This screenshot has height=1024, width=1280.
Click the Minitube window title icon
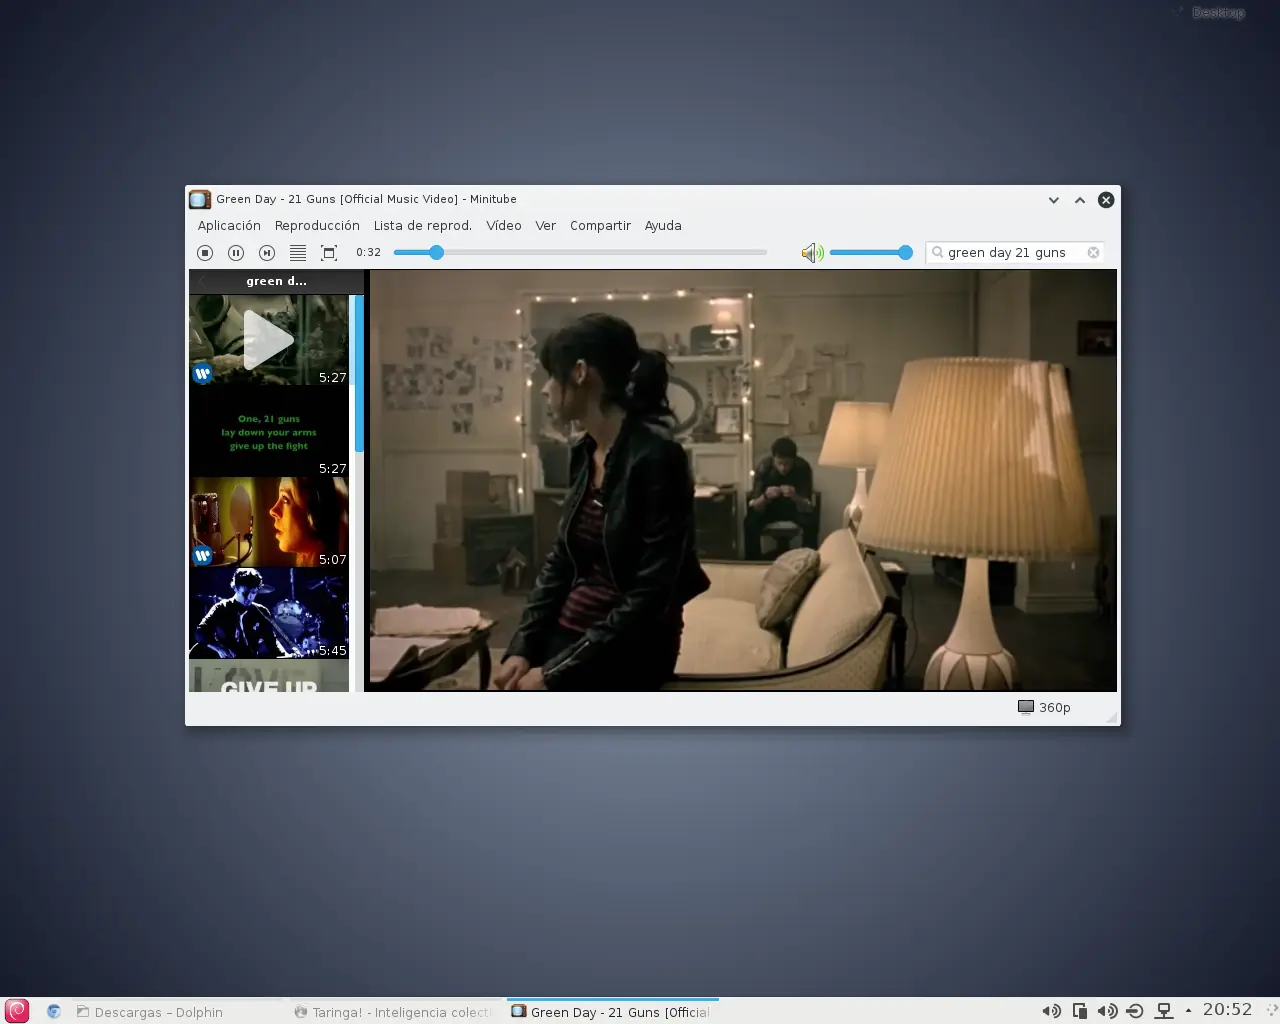coord(200,199)
